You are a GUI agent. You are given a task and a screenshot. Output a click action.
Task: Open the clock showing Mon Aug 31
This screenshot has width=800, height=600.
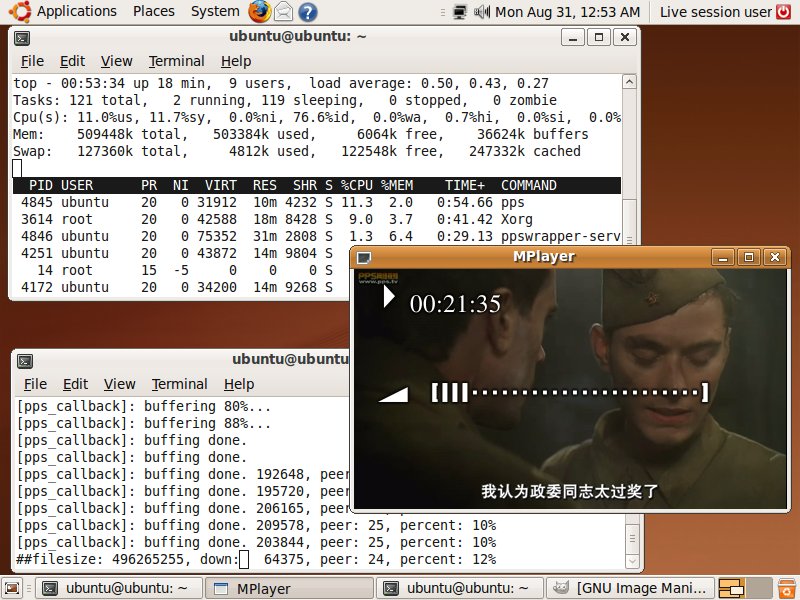[x=567, y=12]
